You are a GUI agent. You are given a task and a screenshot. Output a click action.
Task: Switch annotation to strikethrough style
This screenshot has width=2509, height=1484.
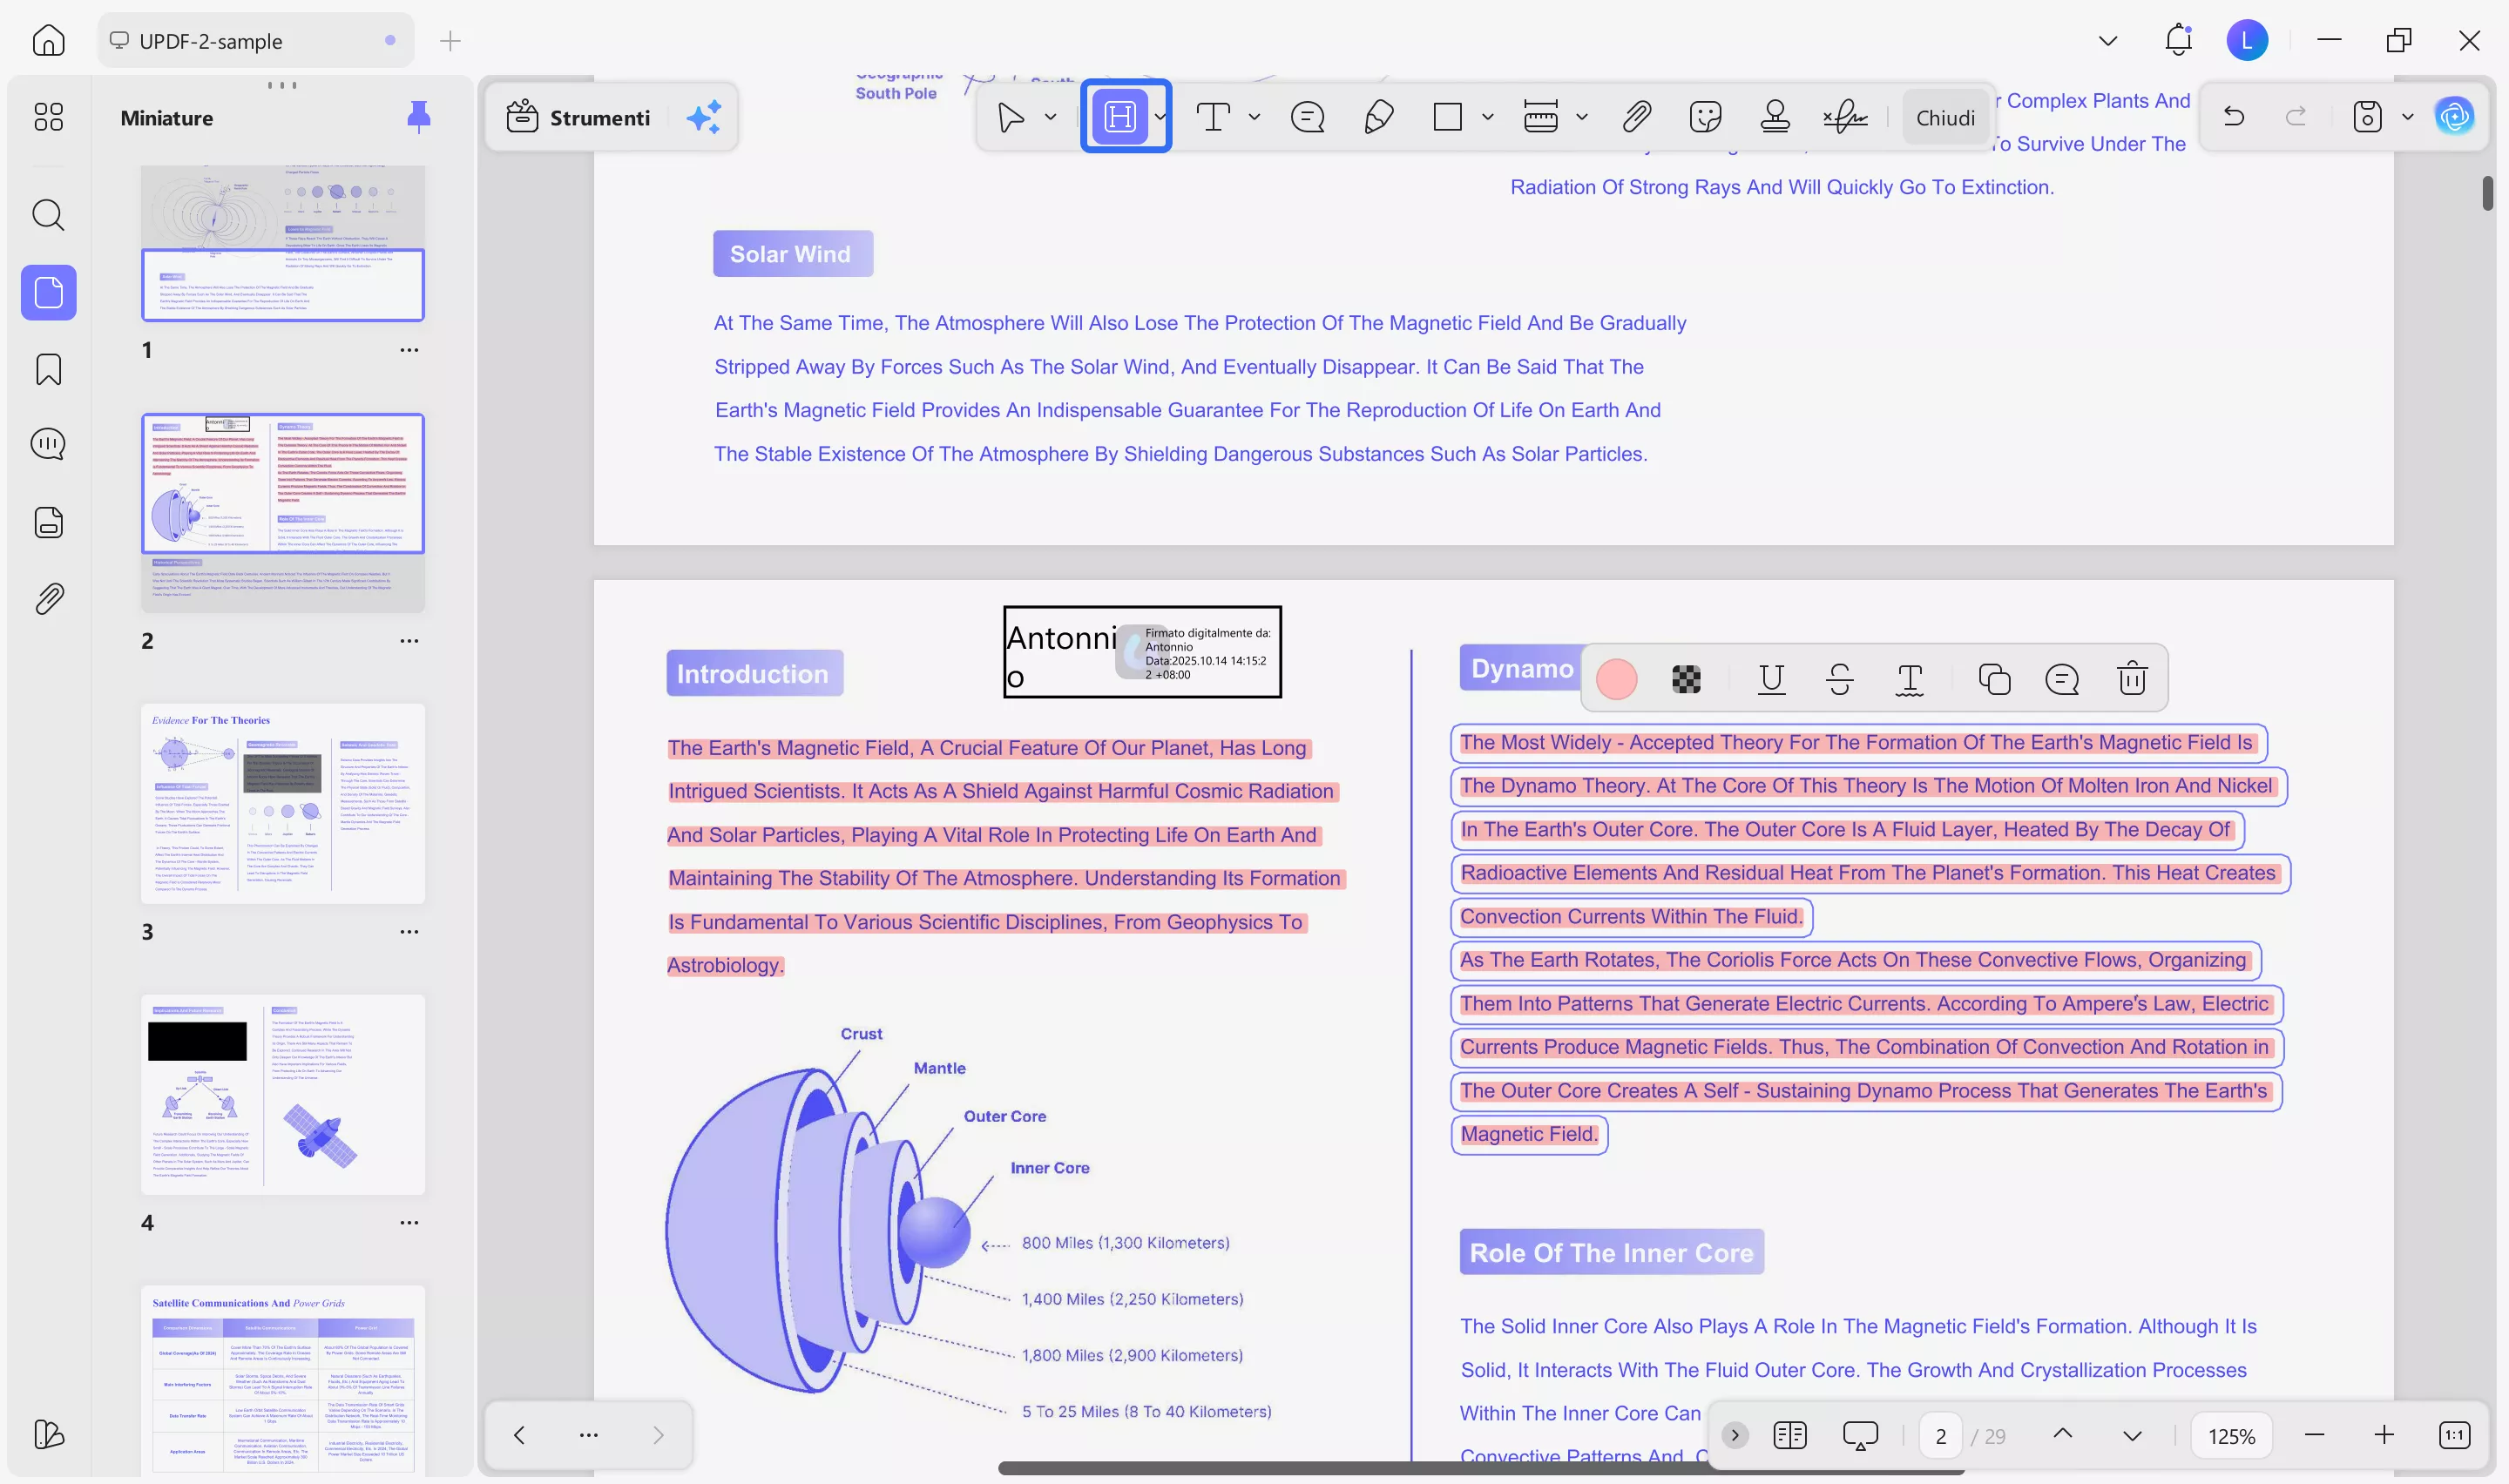[1840, 678]
